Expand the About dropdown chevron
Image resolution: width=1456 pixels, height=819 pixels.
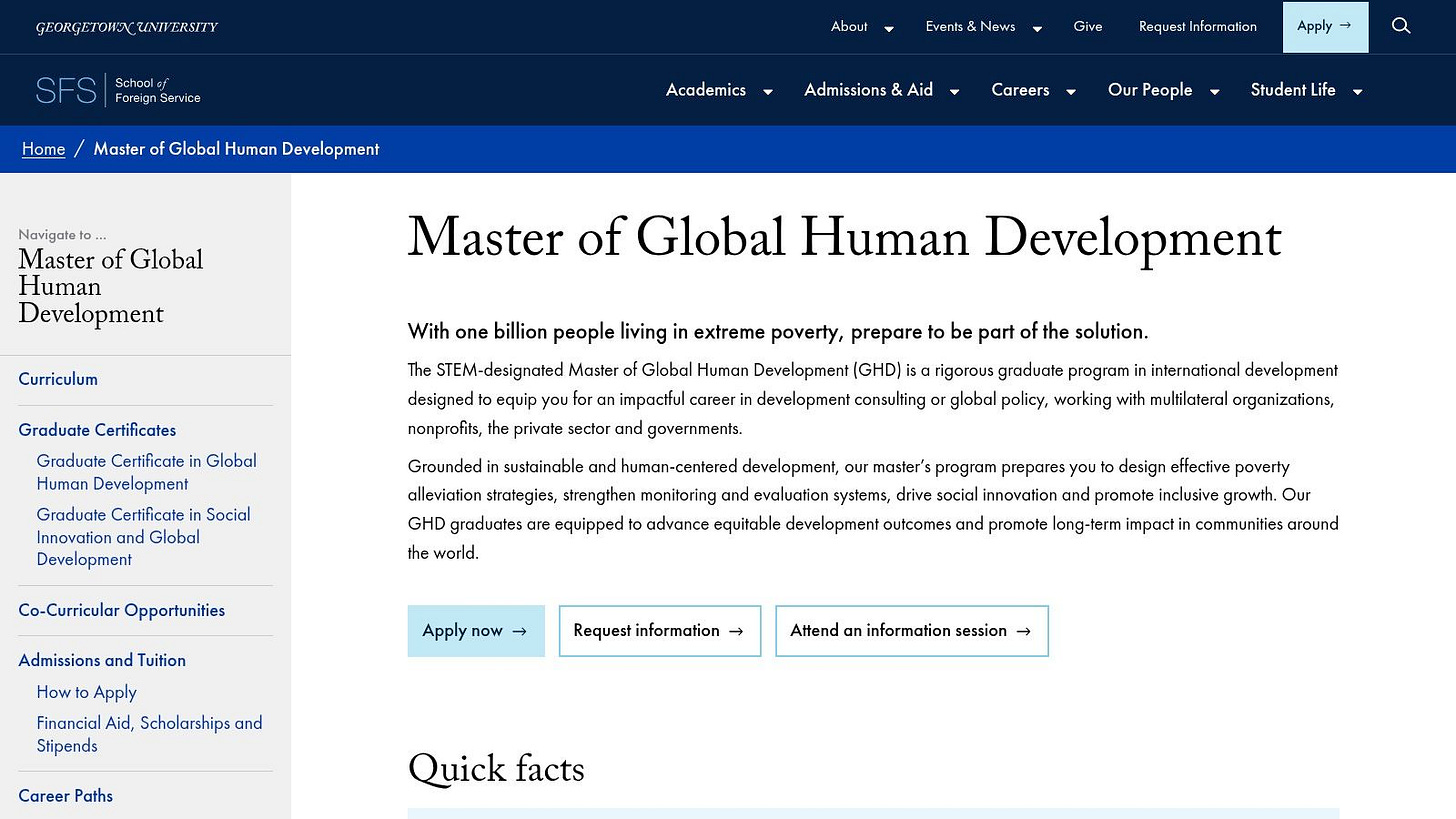(x=888, y=27)
